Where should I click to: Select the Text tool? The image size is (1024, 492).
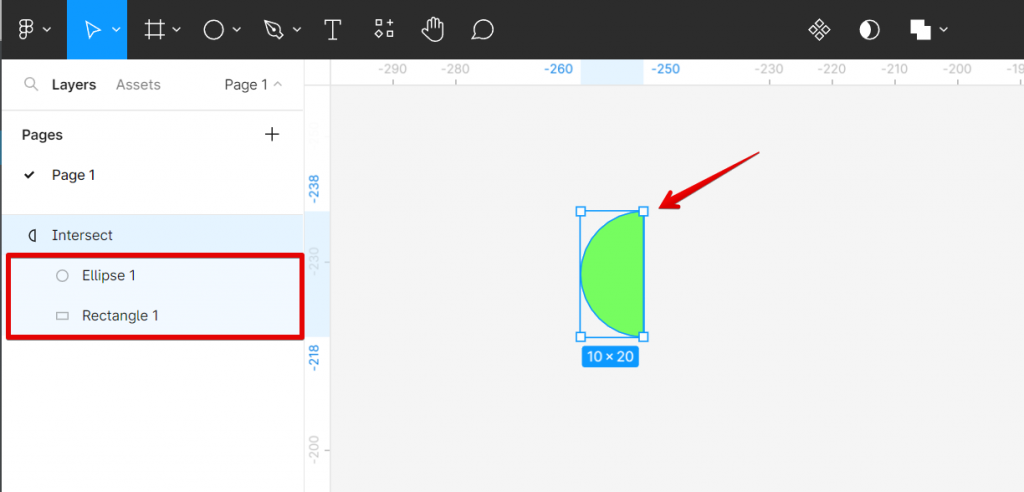(x=333, y=30)
